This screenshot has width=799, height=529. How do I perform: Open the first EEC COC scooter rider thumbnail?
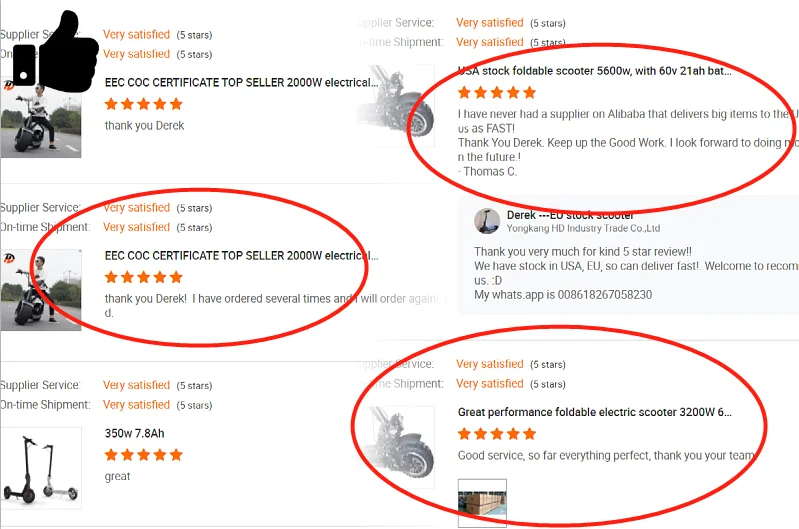[41, 118]
